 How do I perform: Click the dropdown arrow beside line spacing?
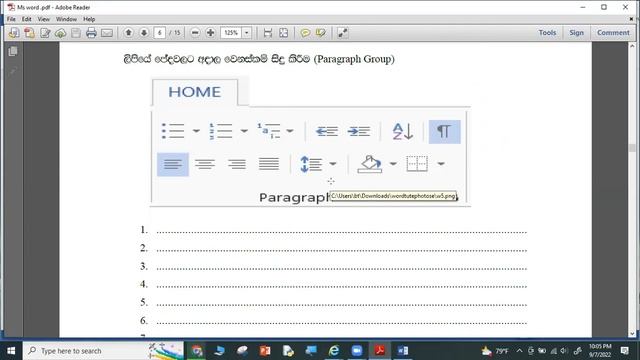333,164
